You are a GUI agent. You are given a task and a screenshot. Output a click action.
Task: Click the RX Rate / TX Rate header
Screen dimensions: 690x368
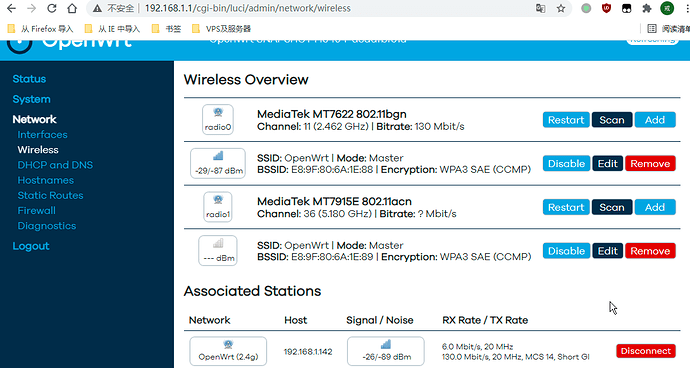click(x=485, y=320)
